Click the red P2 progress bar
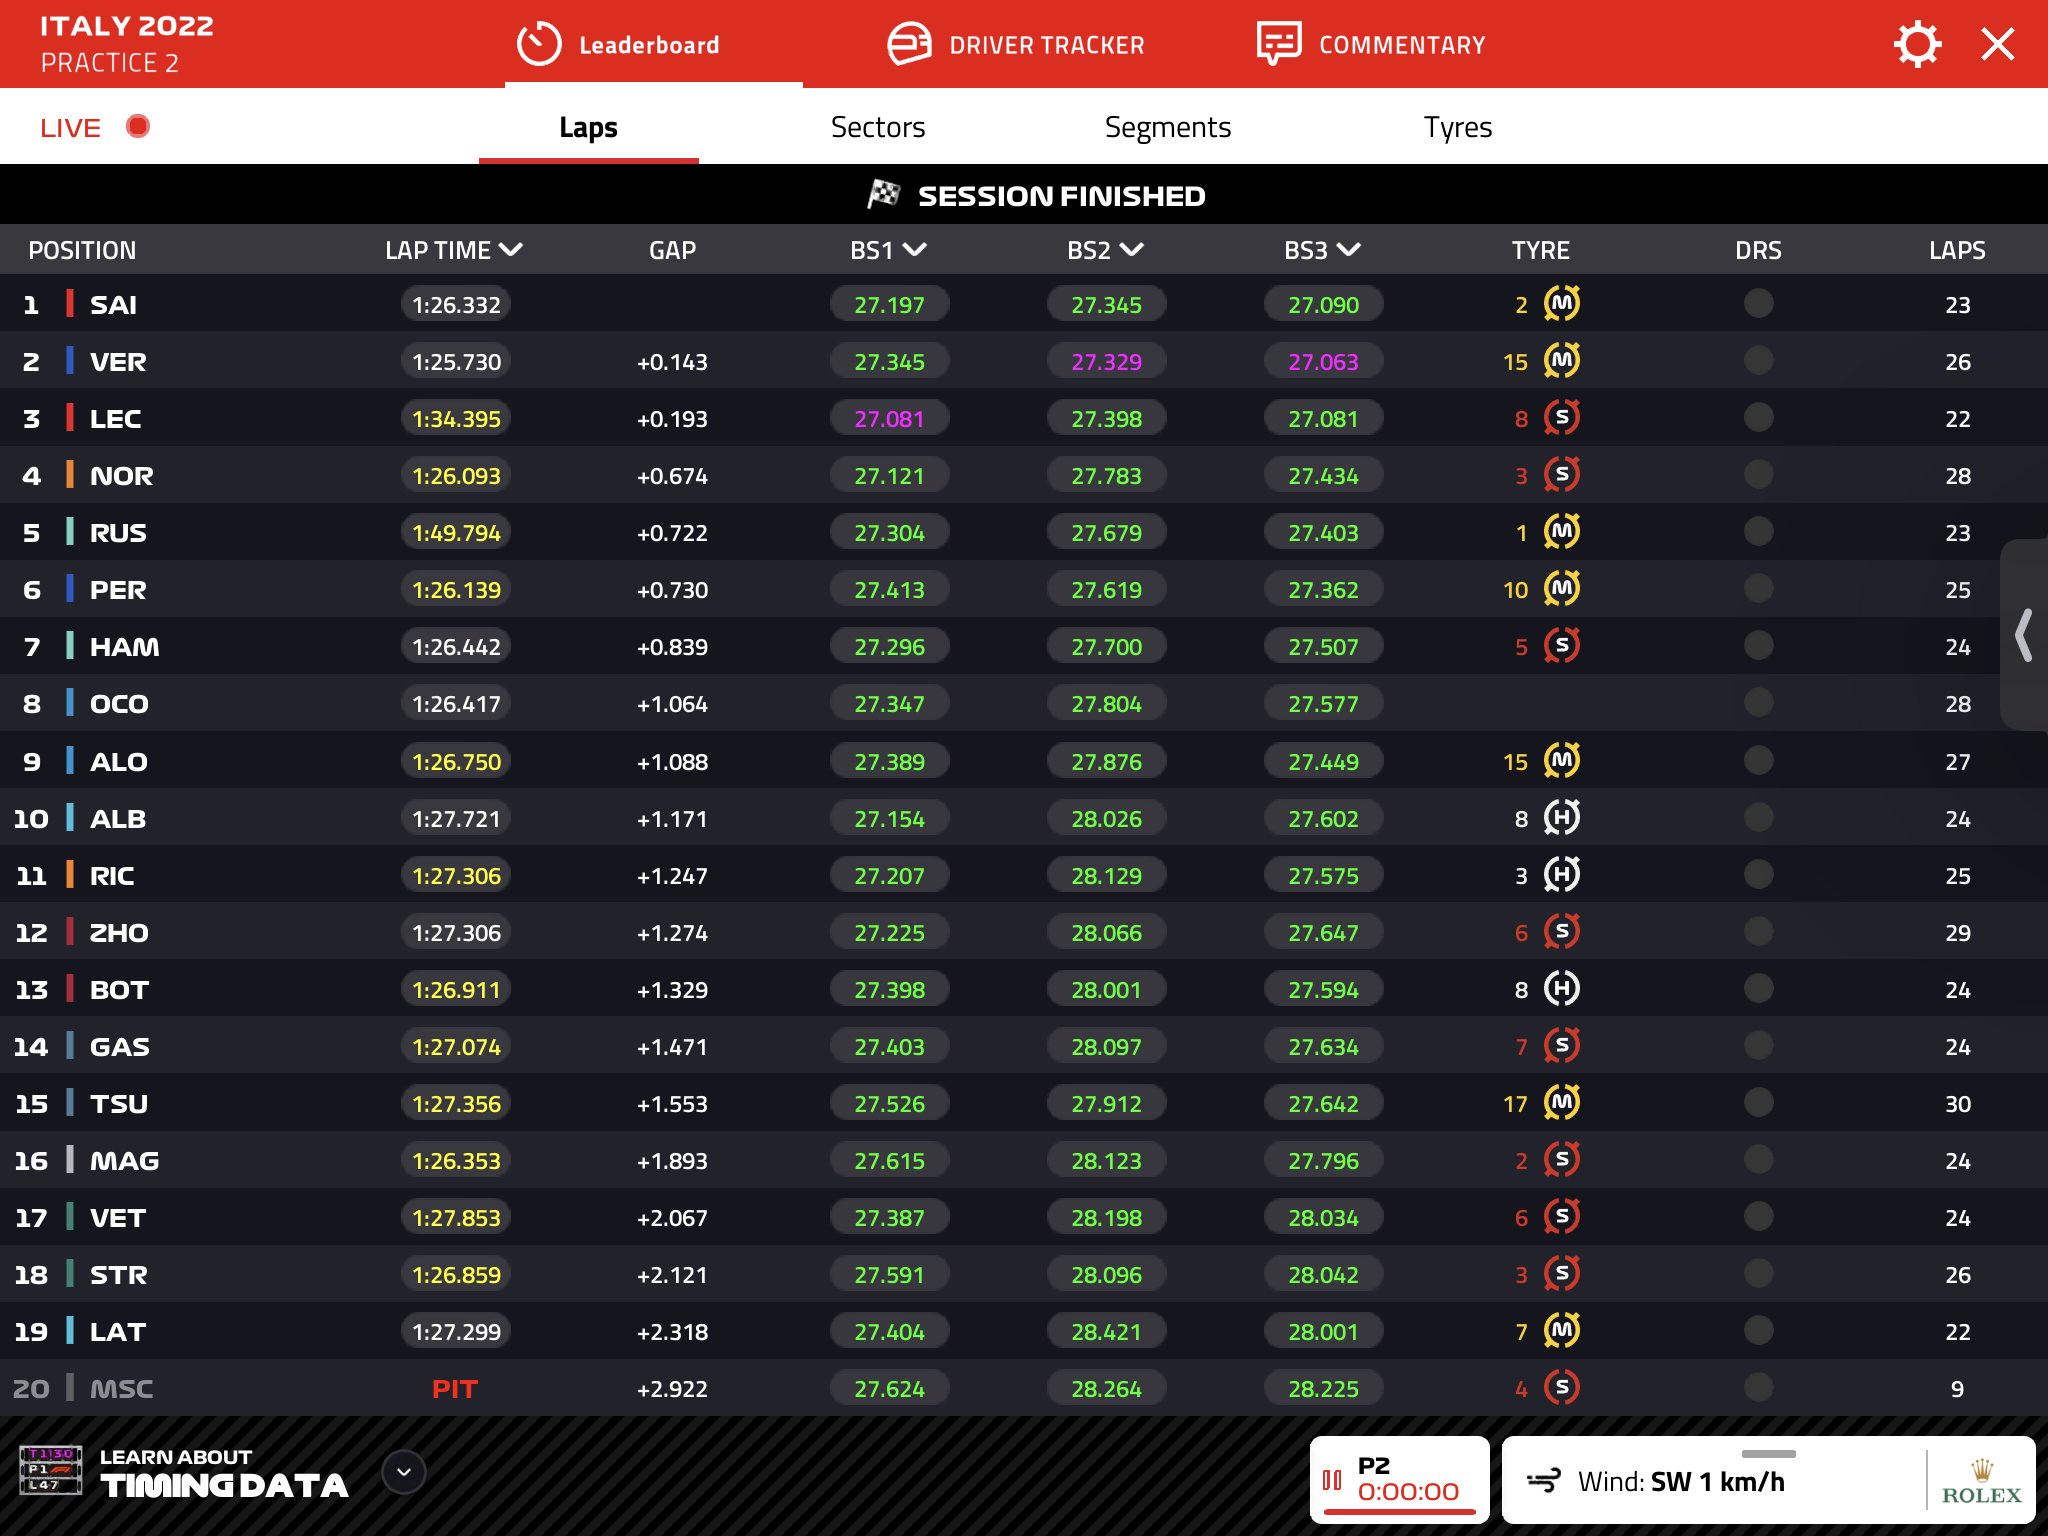The image size is (2048, 1536). click(1399, 1512)
